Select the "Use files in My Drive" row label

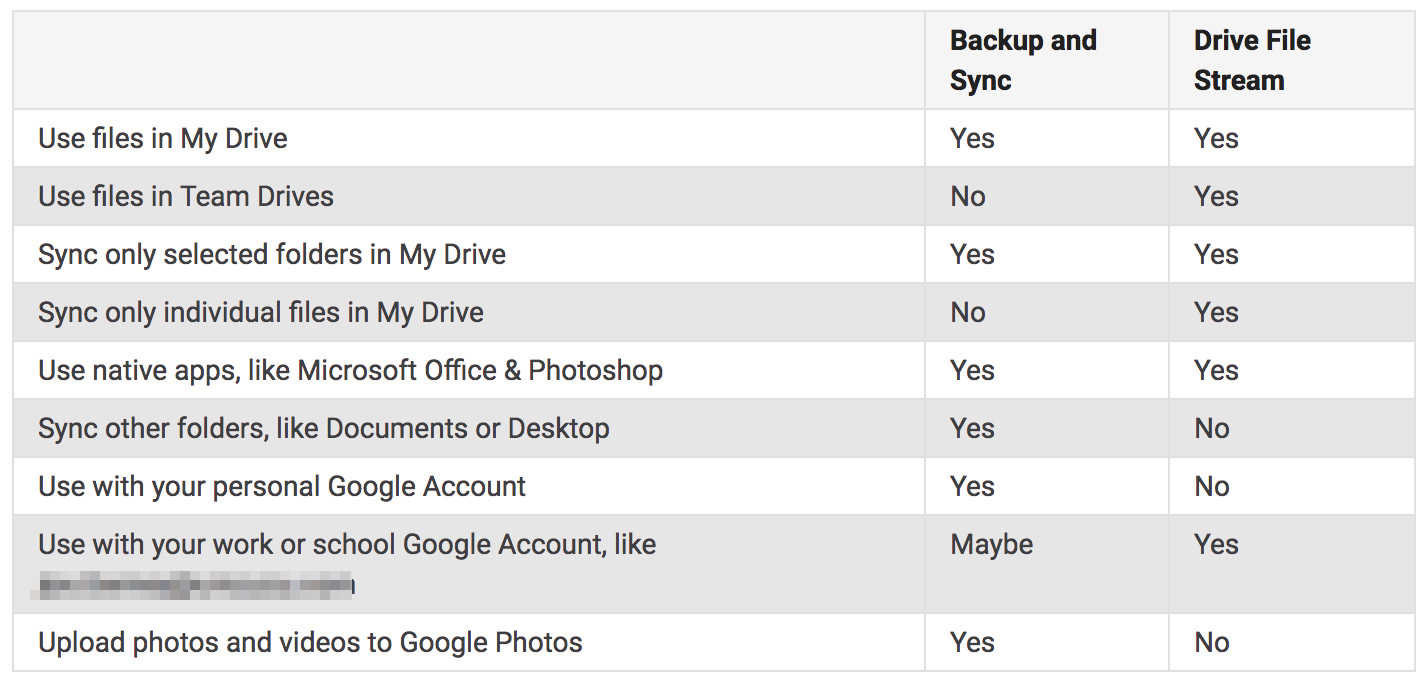pos(163,138)
